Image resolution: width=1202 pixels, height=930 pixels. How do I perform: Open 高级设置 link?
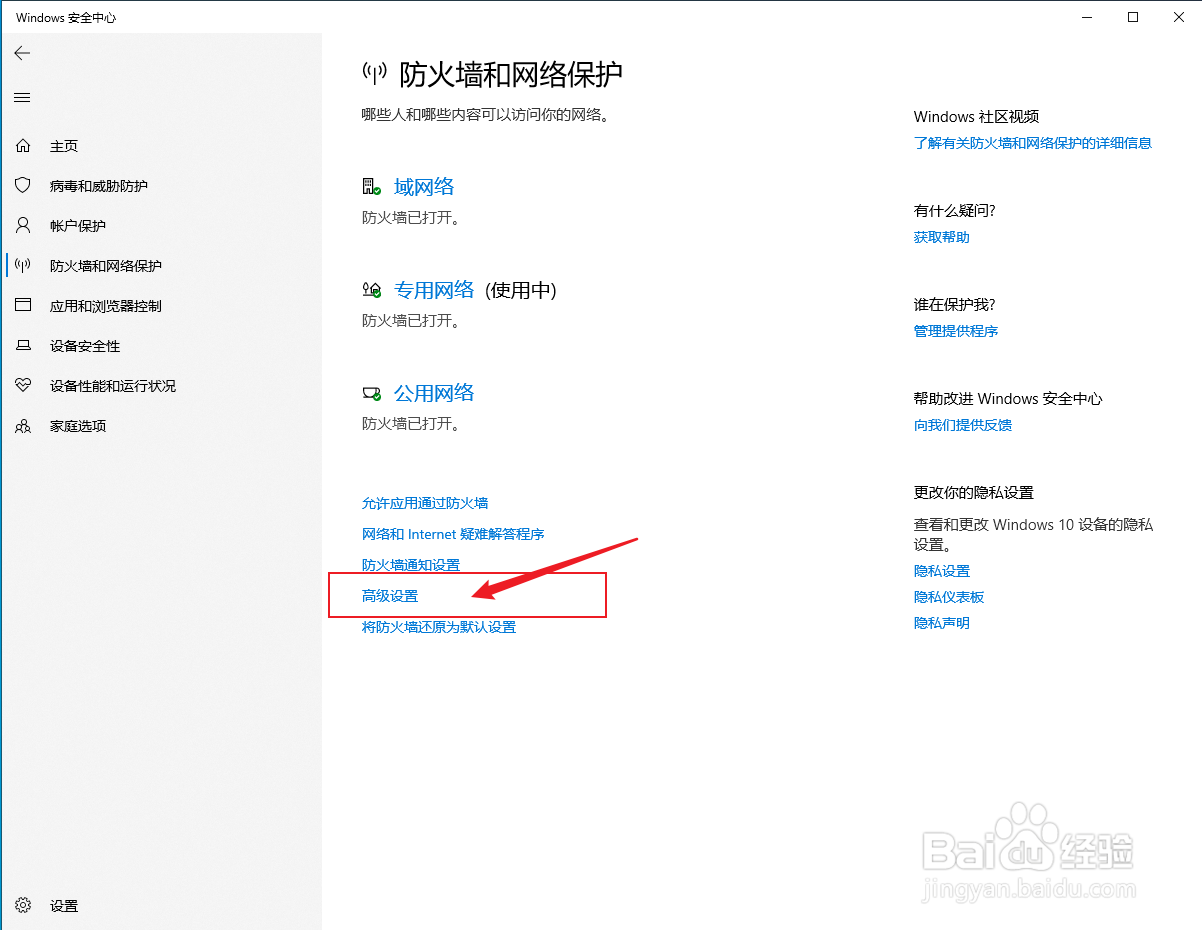tap(390, 596)
